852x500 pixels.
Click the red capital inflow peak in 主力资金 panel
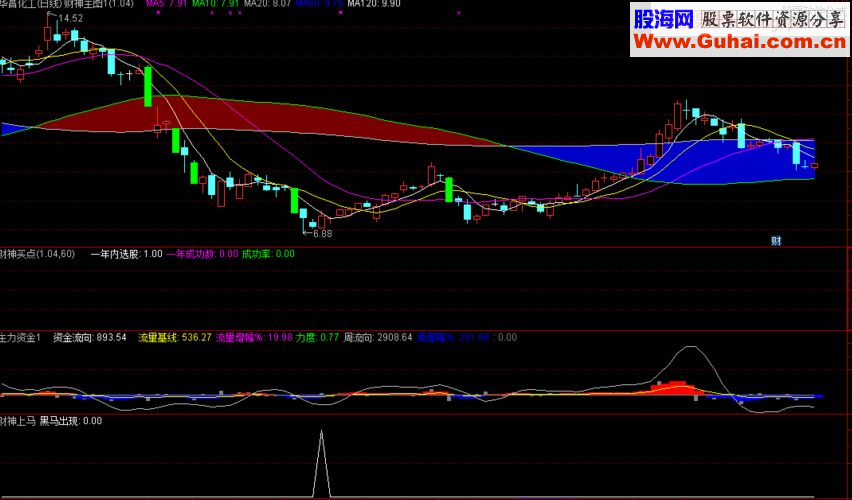pos(676,388)
